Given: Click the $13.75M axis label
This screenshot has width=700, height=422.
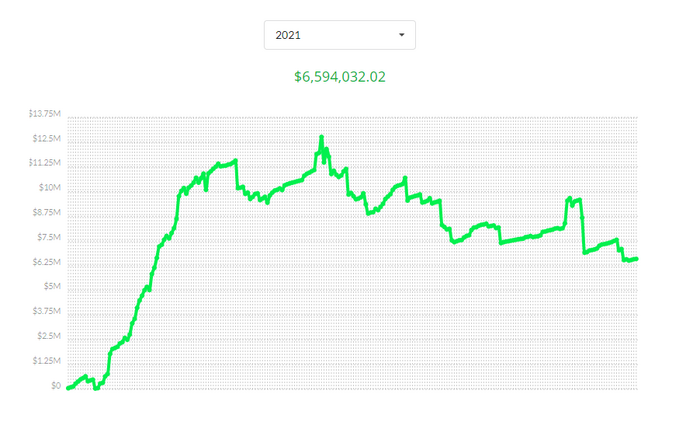Looking at the screenshot, I should tap(44, 113).
